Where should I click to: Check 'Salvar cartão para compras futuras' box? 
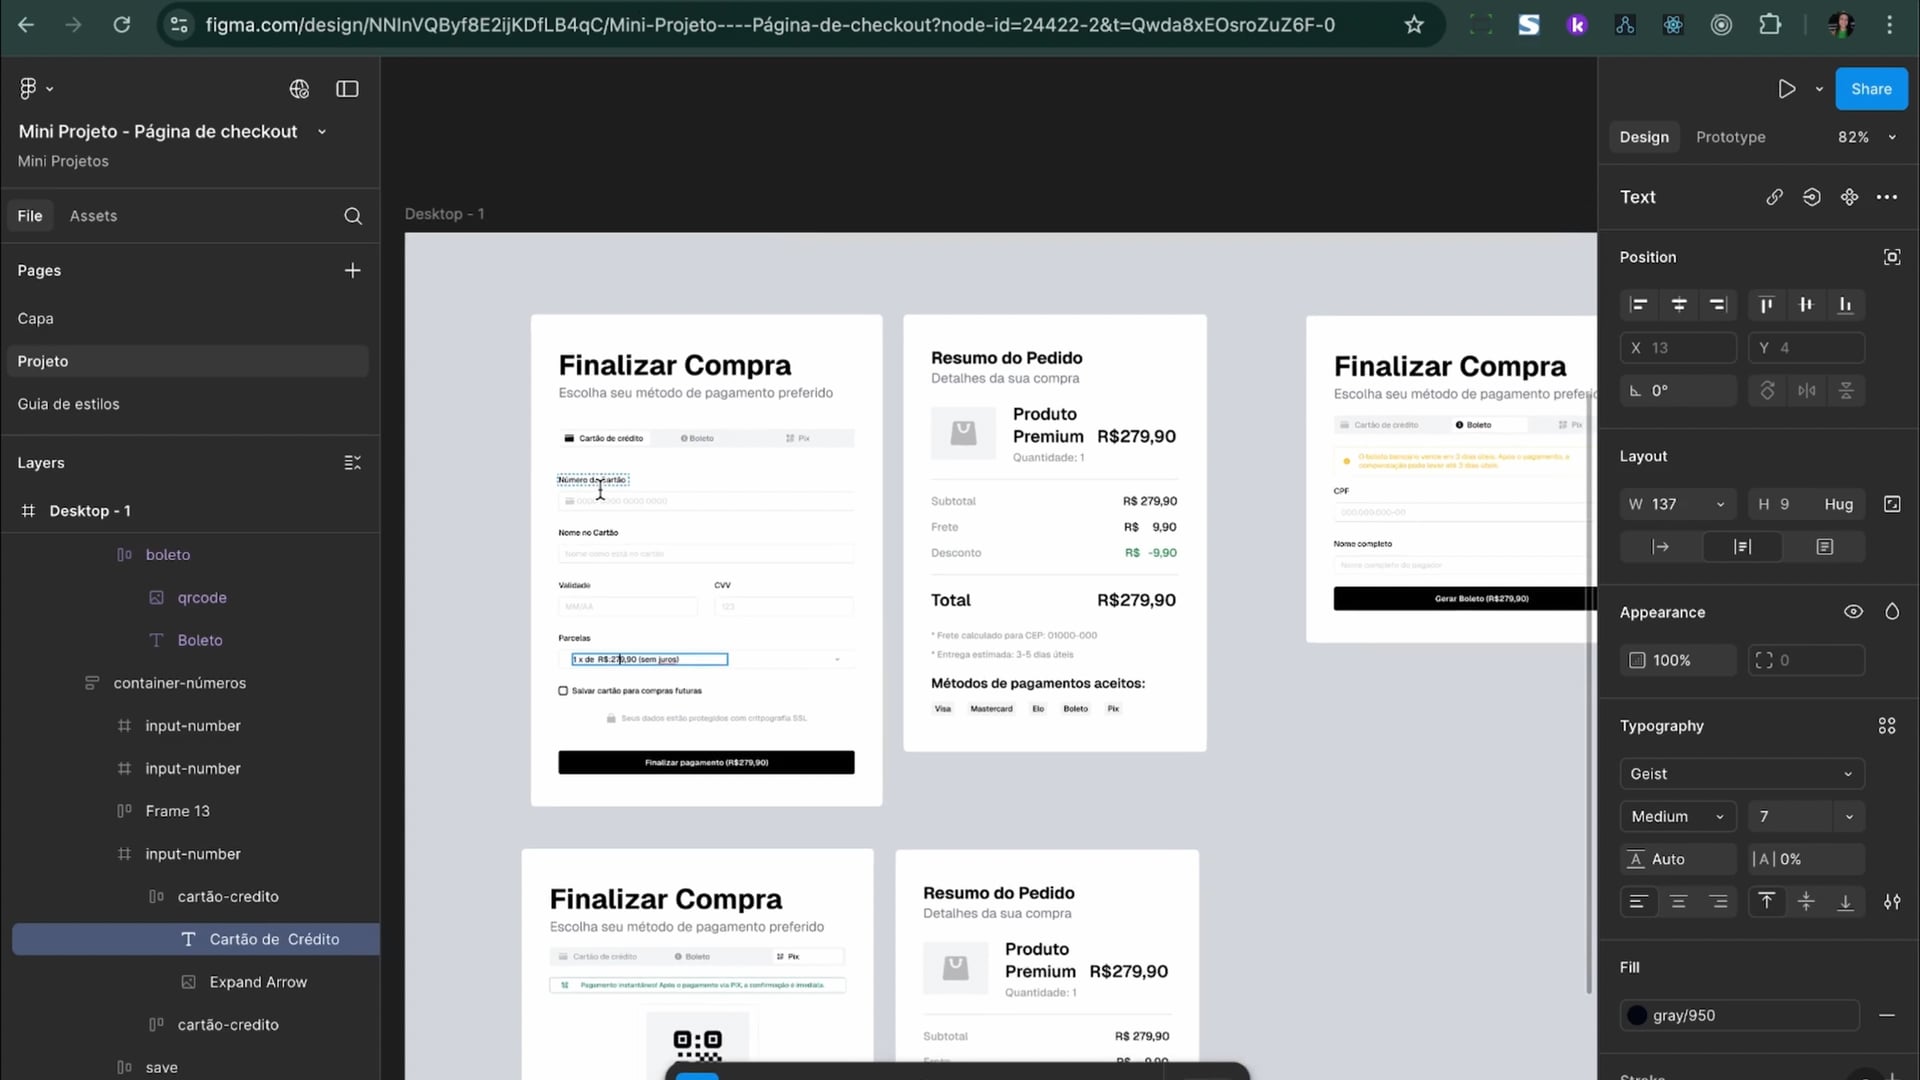(563, 691)
